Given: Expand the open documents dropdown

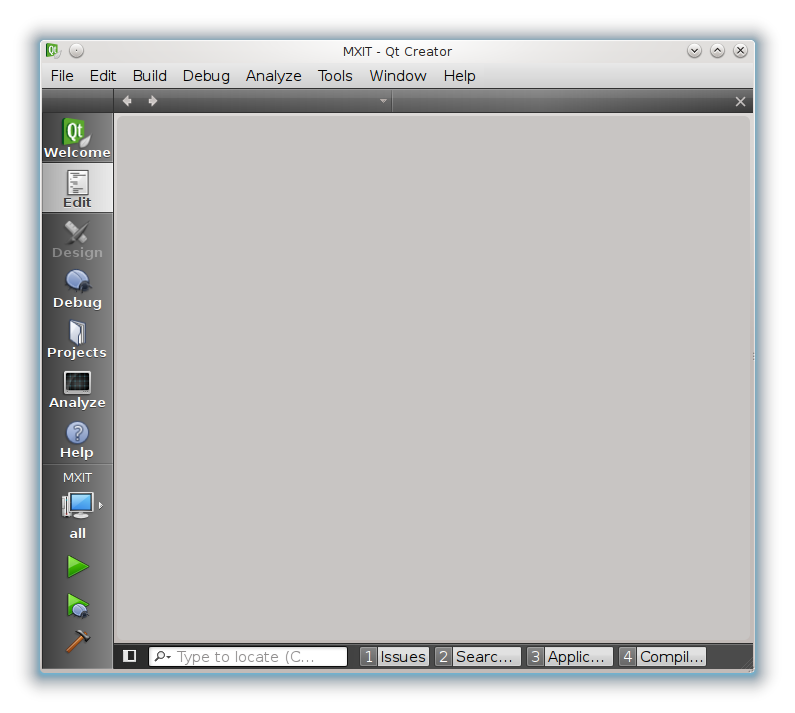Looking at the screenshot, I should point(383,101).
